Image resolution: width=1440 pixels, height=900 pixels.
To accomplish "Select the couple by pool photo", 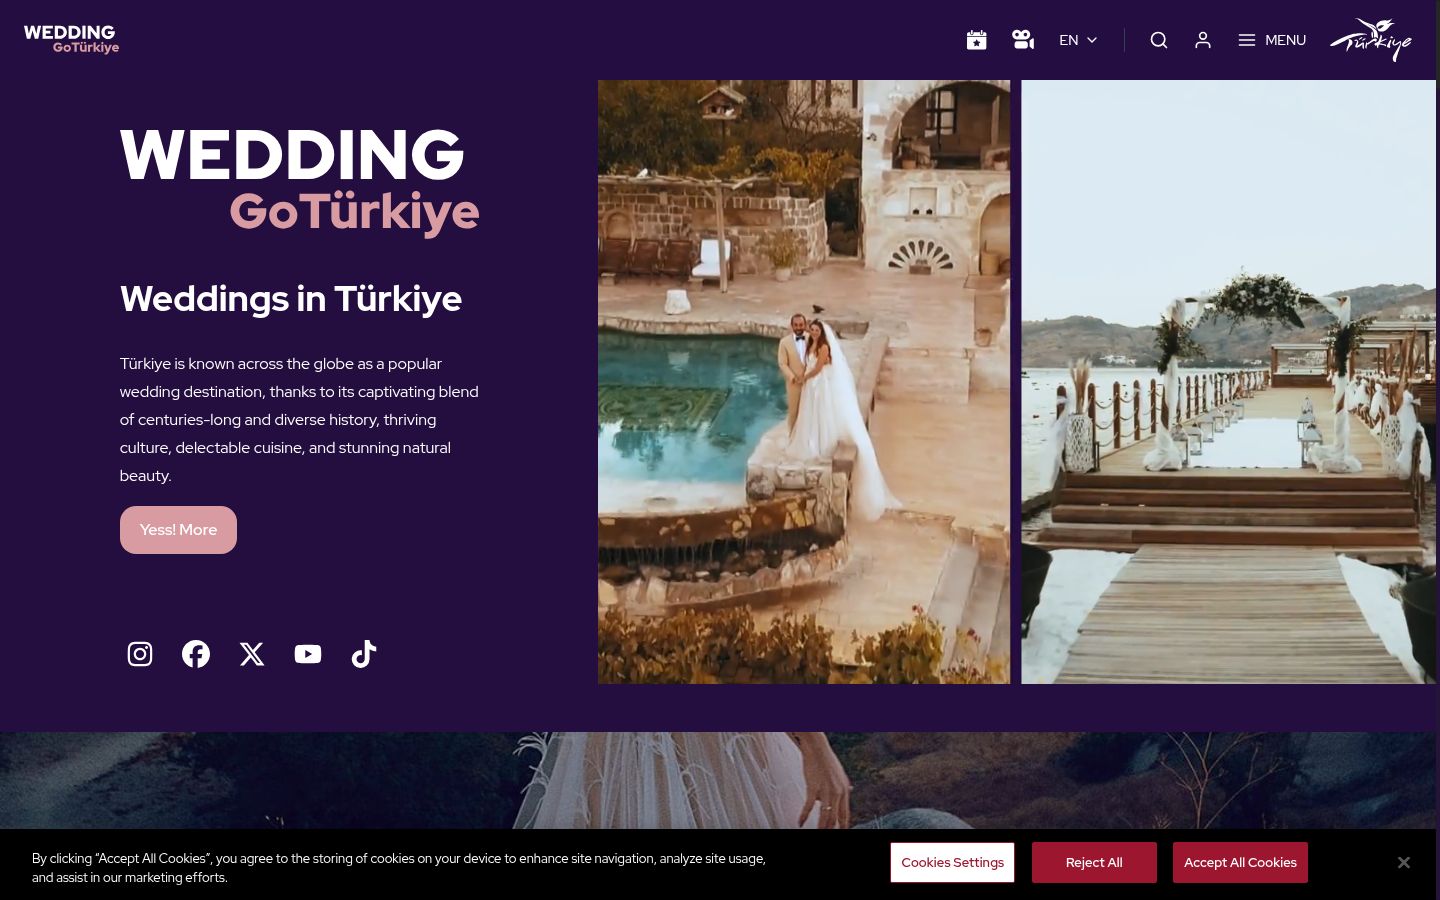I will click(804, 382).
